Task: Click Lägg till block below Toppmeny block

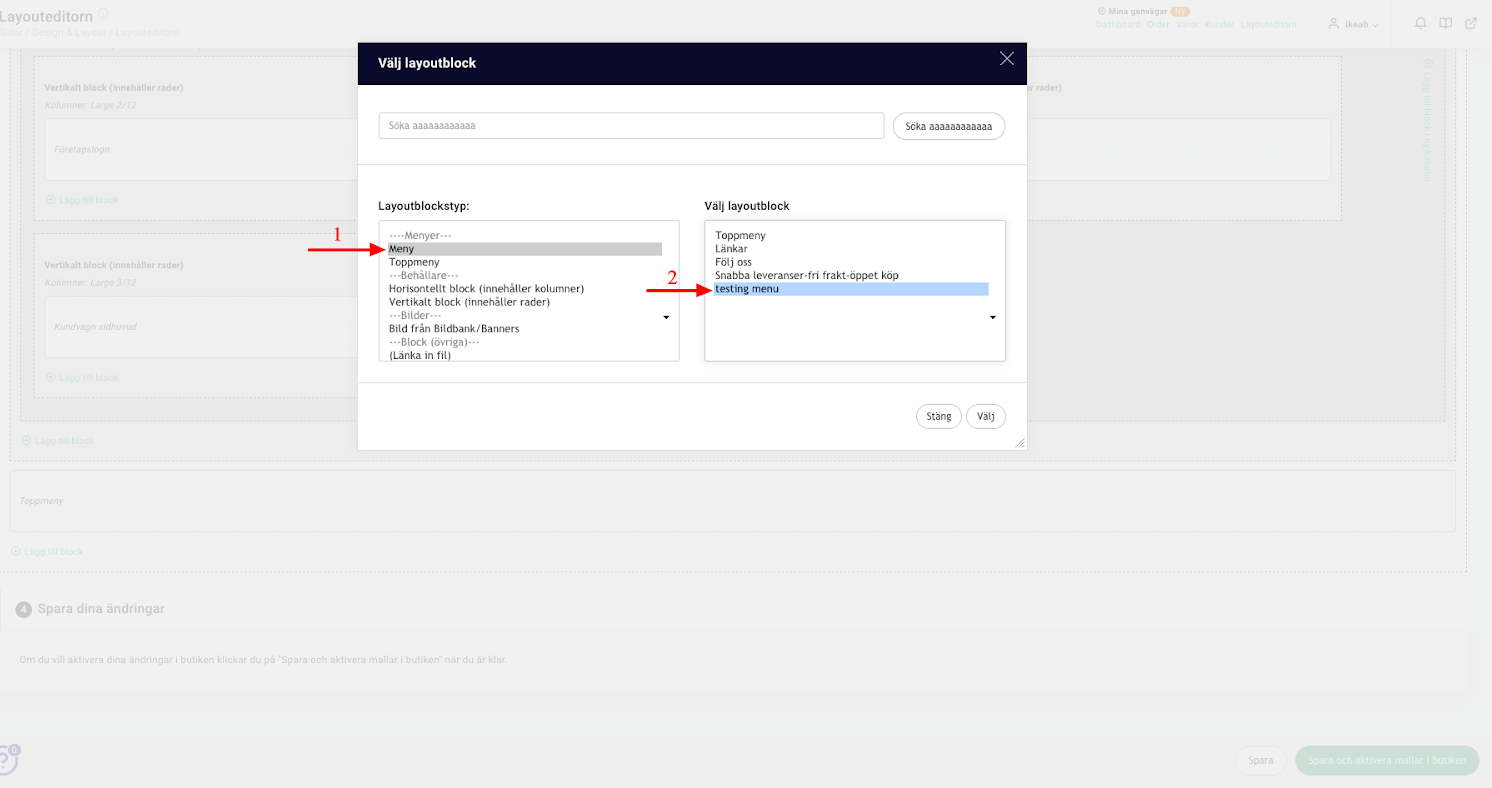Action: click(47, 552)
